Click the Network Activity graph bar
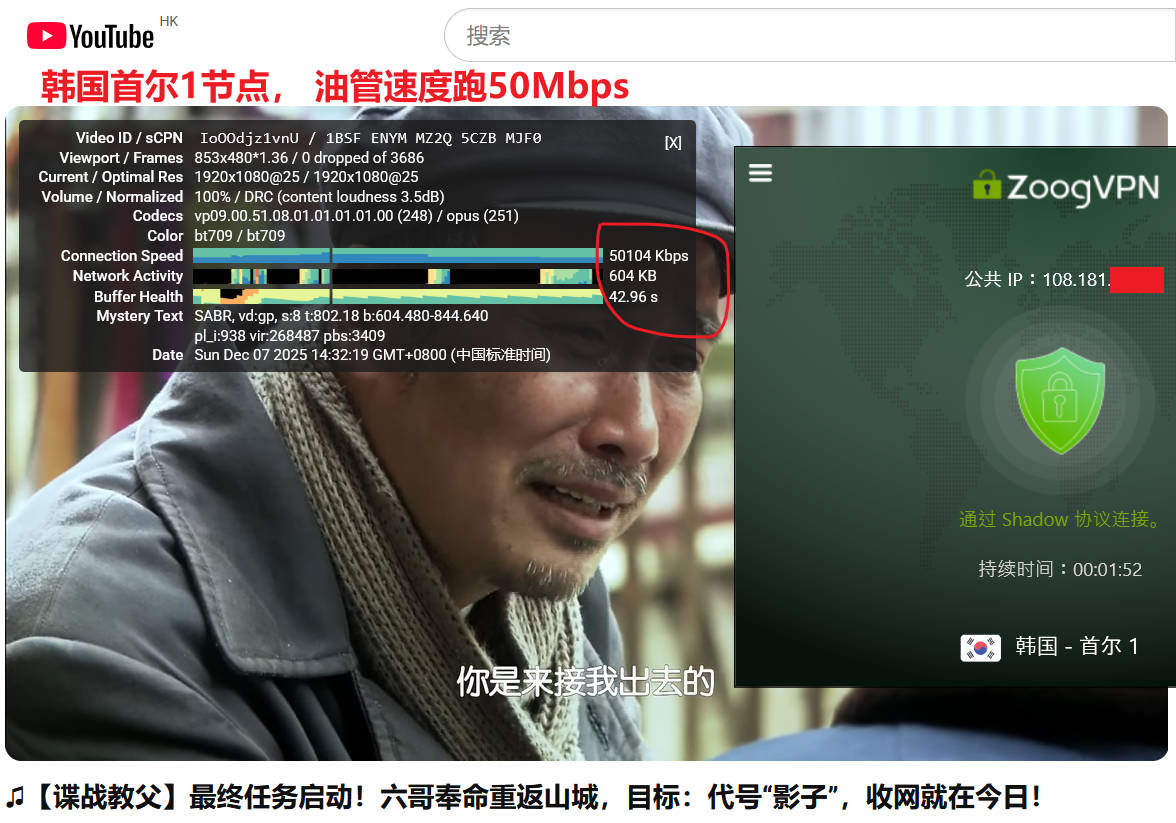This screenshot has width=1176, height=823. pyautogui.click(x=397, y=276)
